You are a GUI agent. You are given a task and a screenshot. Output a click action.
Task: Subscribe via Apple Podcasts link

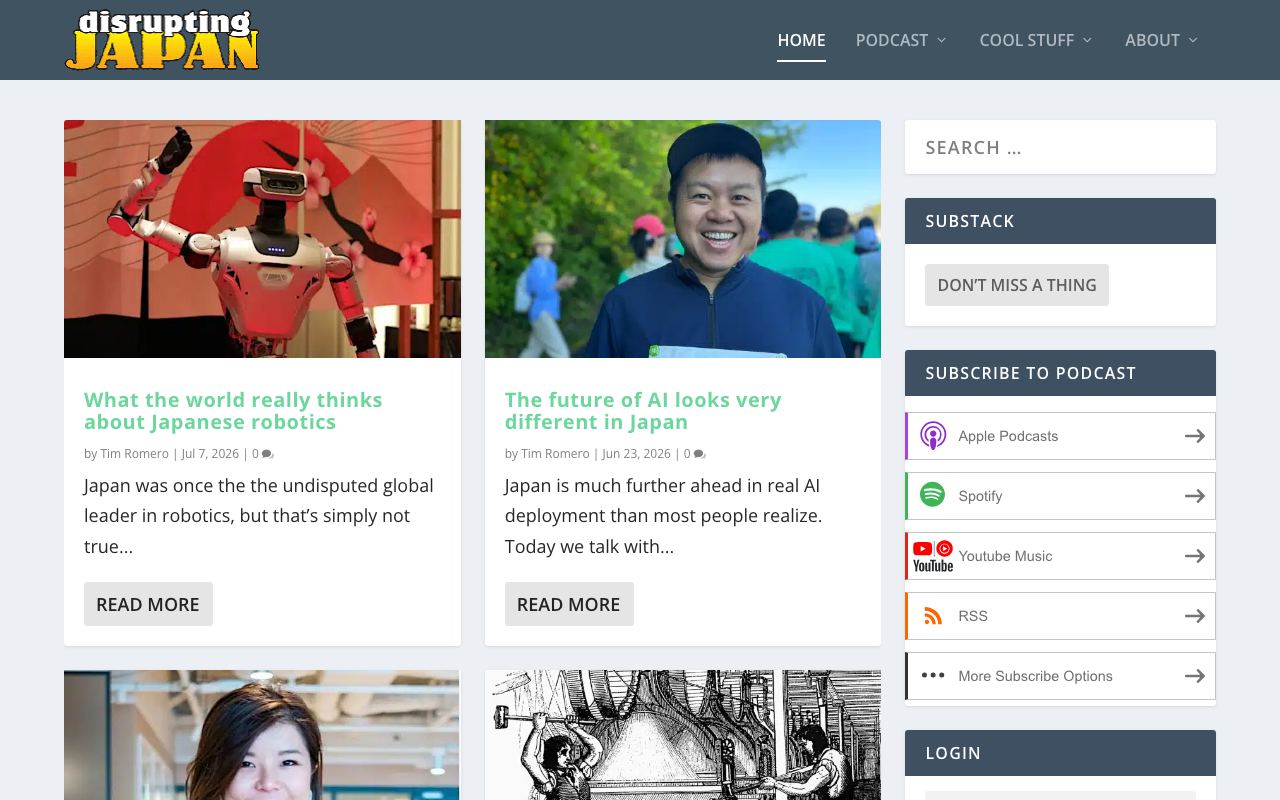[x=1060, y=436]
